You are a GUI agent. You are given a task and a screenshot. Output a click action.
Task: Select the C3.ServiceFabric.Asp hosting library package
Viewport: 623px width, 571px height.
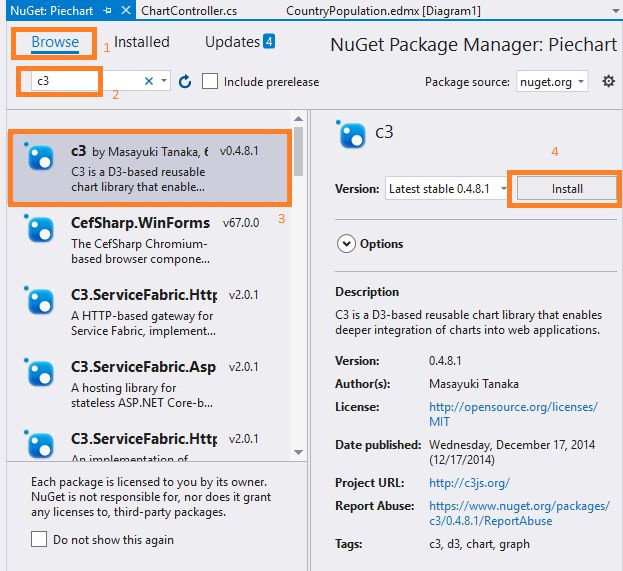tap(150, 384)
